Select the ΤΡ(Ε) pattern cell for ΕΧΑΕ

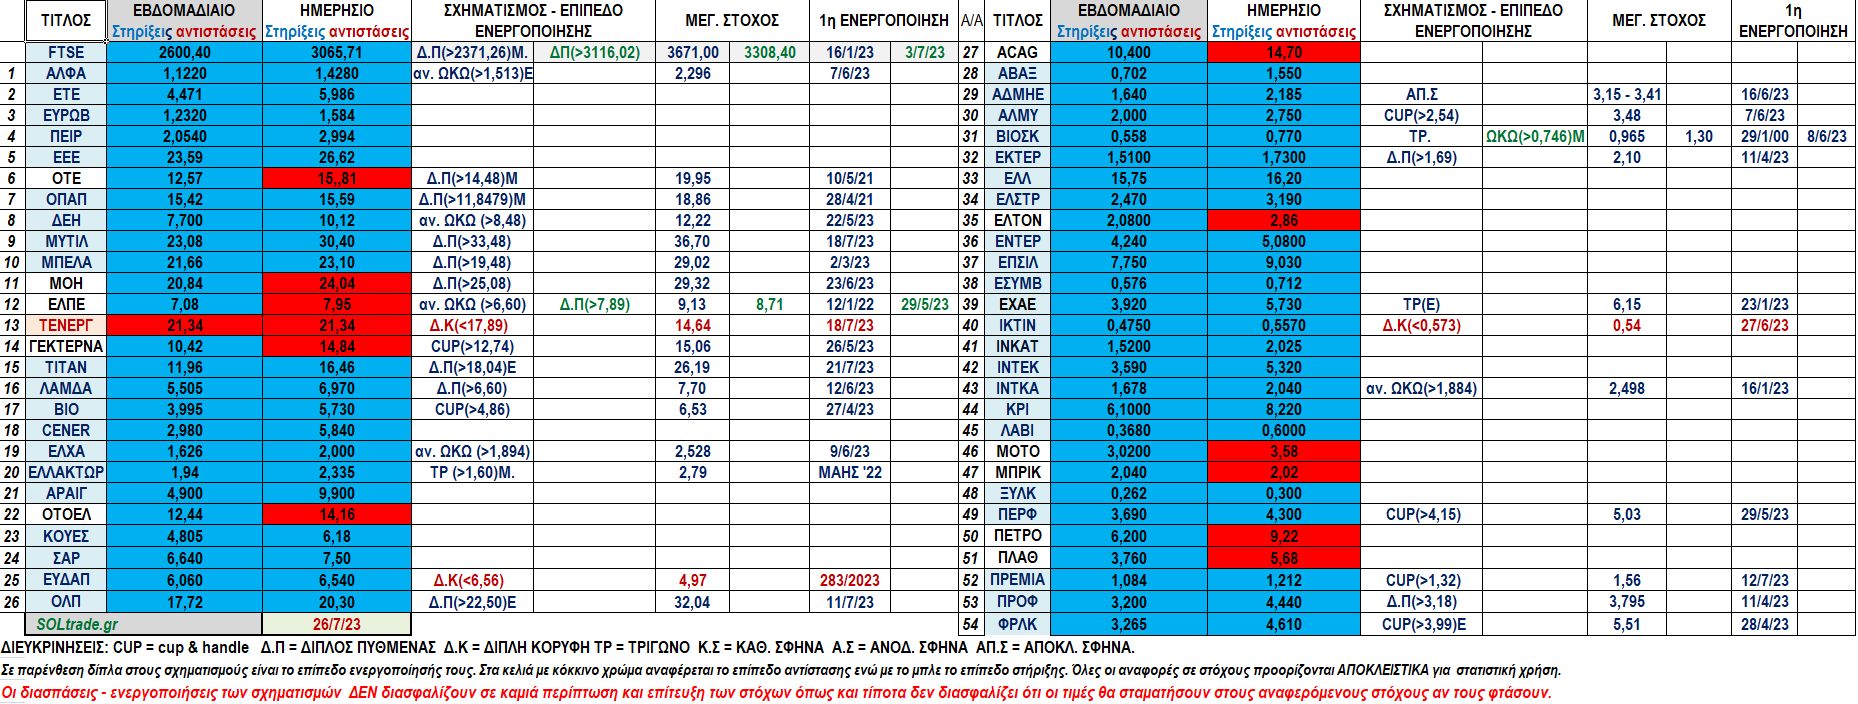(x=1421, y=304)
